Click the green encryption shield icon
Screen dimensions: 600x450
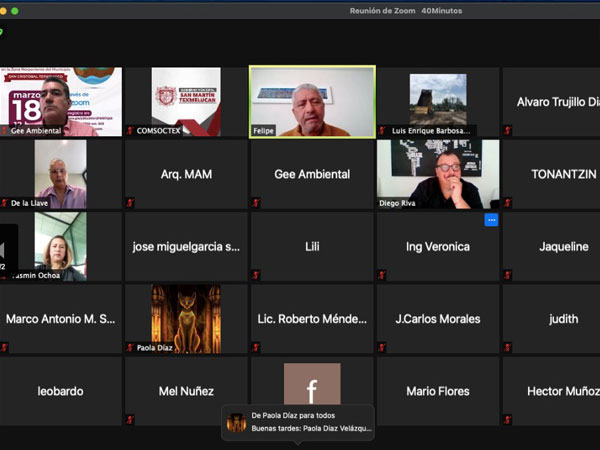tap(2, 31)
